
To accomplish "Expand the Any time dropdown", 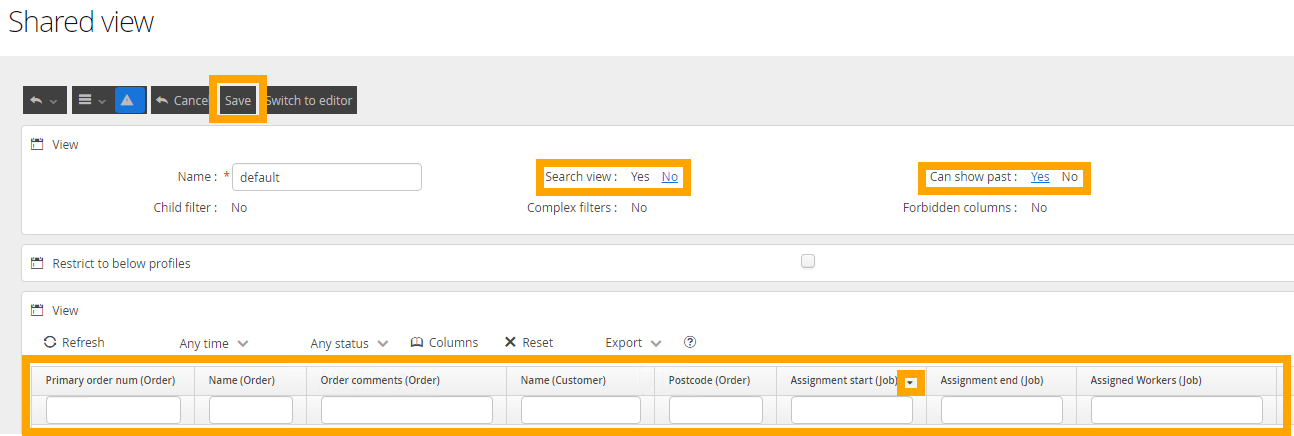I will tap(214, 343).
